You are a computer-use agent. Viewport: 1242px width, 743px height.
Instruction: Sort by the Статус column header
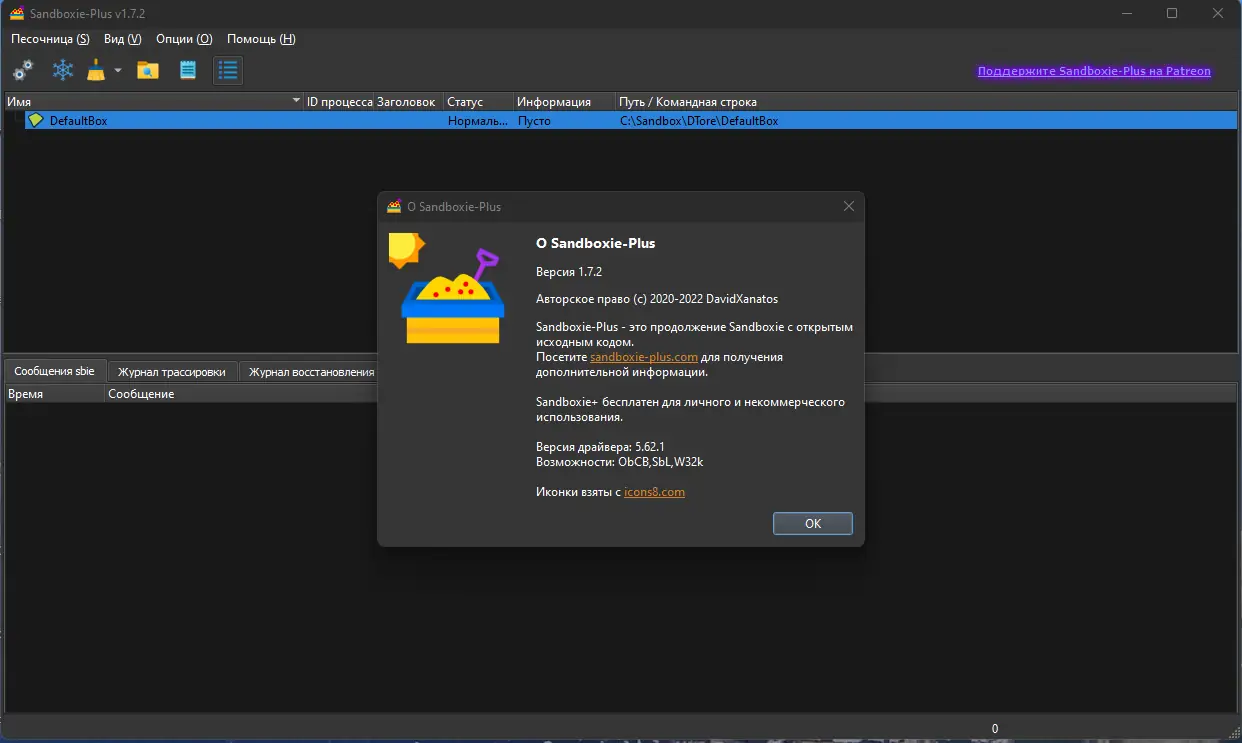click(478, 101)
